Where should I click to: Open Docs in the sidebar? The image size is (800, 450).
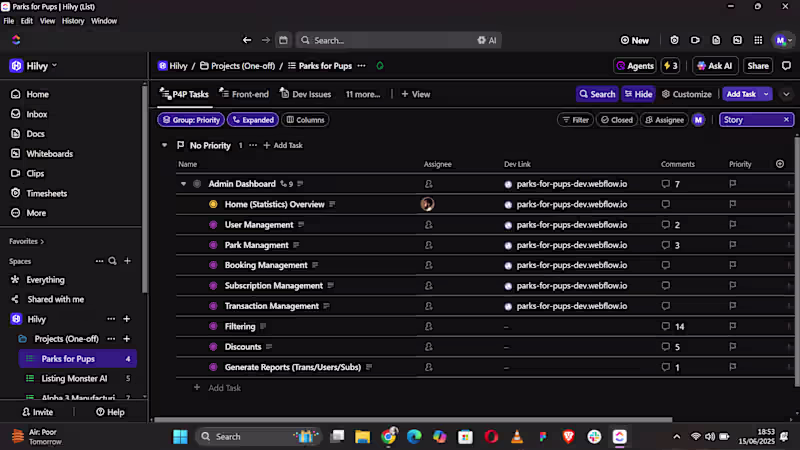point(35,134)
